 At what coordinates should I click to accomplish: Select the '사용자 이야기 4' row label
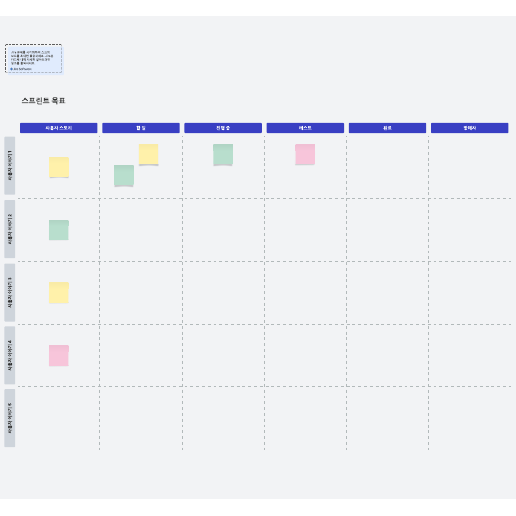[x=10, y=355]
